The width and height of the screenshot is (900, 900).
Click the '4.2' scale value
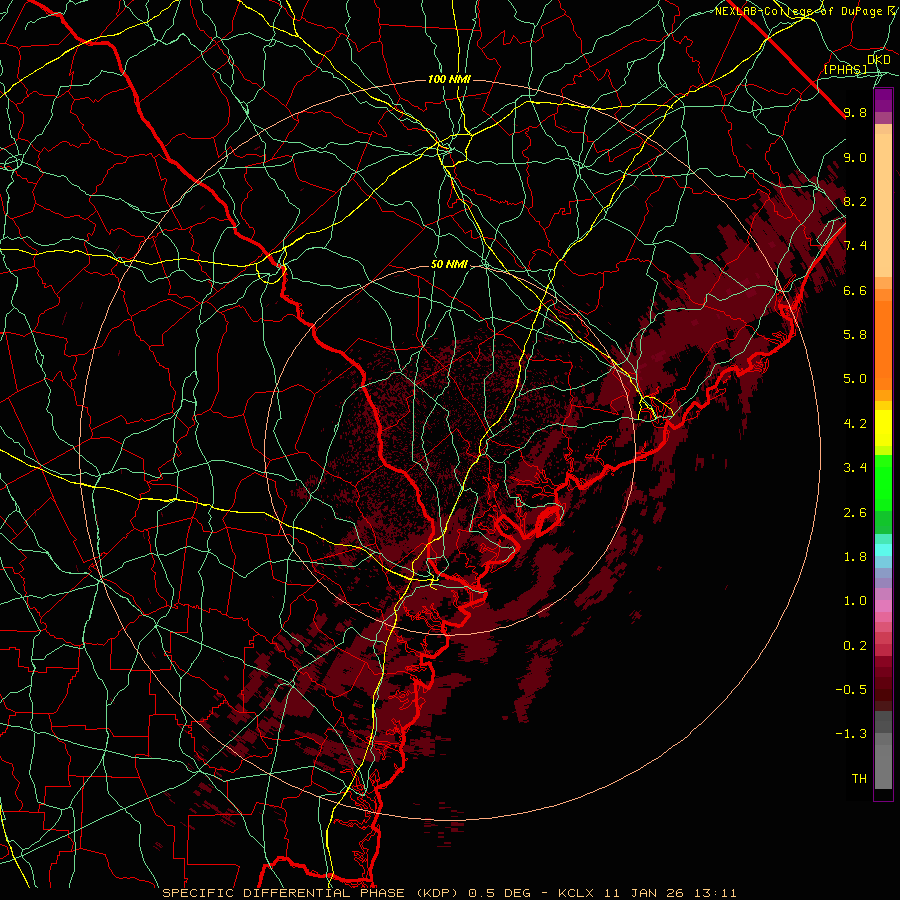(855, 424)
